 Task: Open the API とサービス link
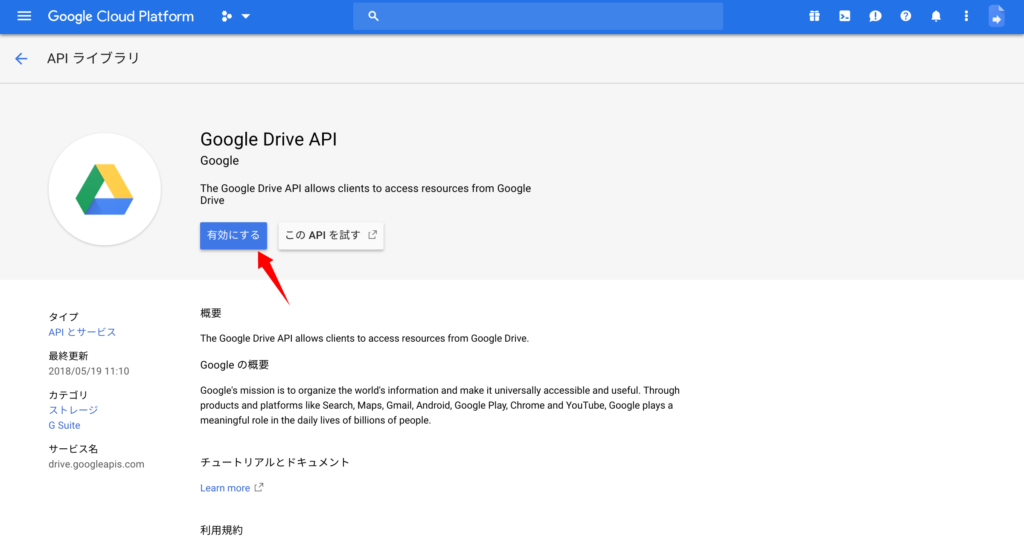click(82, 332)
